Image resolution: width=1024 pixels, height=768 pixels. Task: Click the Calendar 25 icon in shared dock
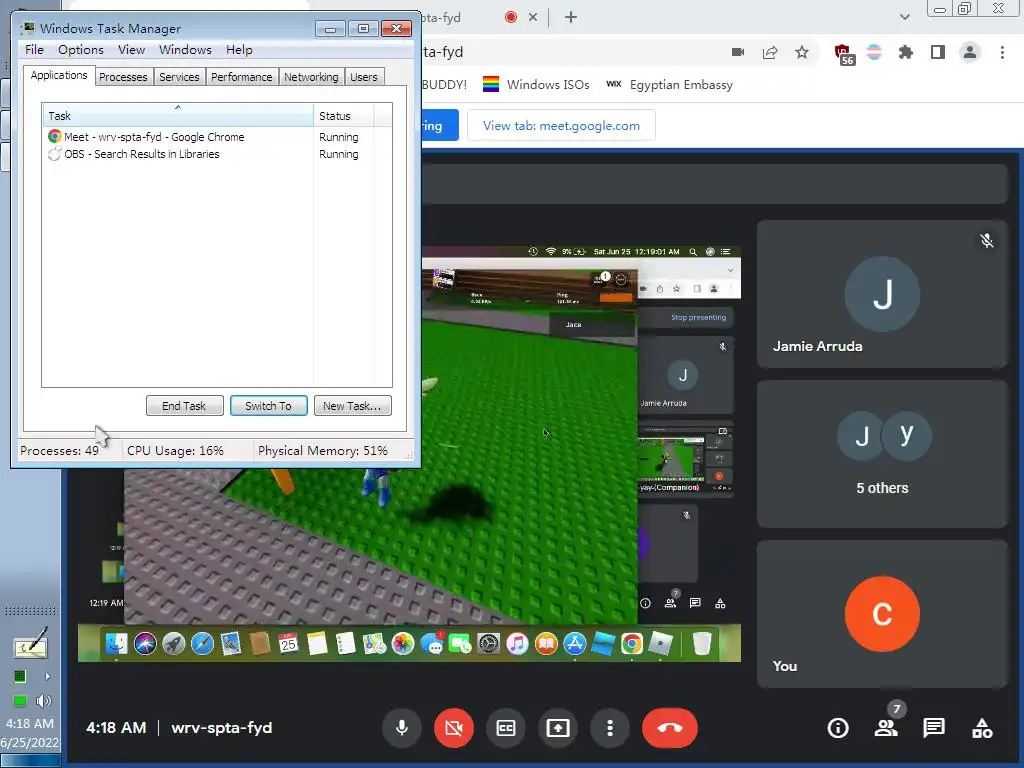pos(288,643)
